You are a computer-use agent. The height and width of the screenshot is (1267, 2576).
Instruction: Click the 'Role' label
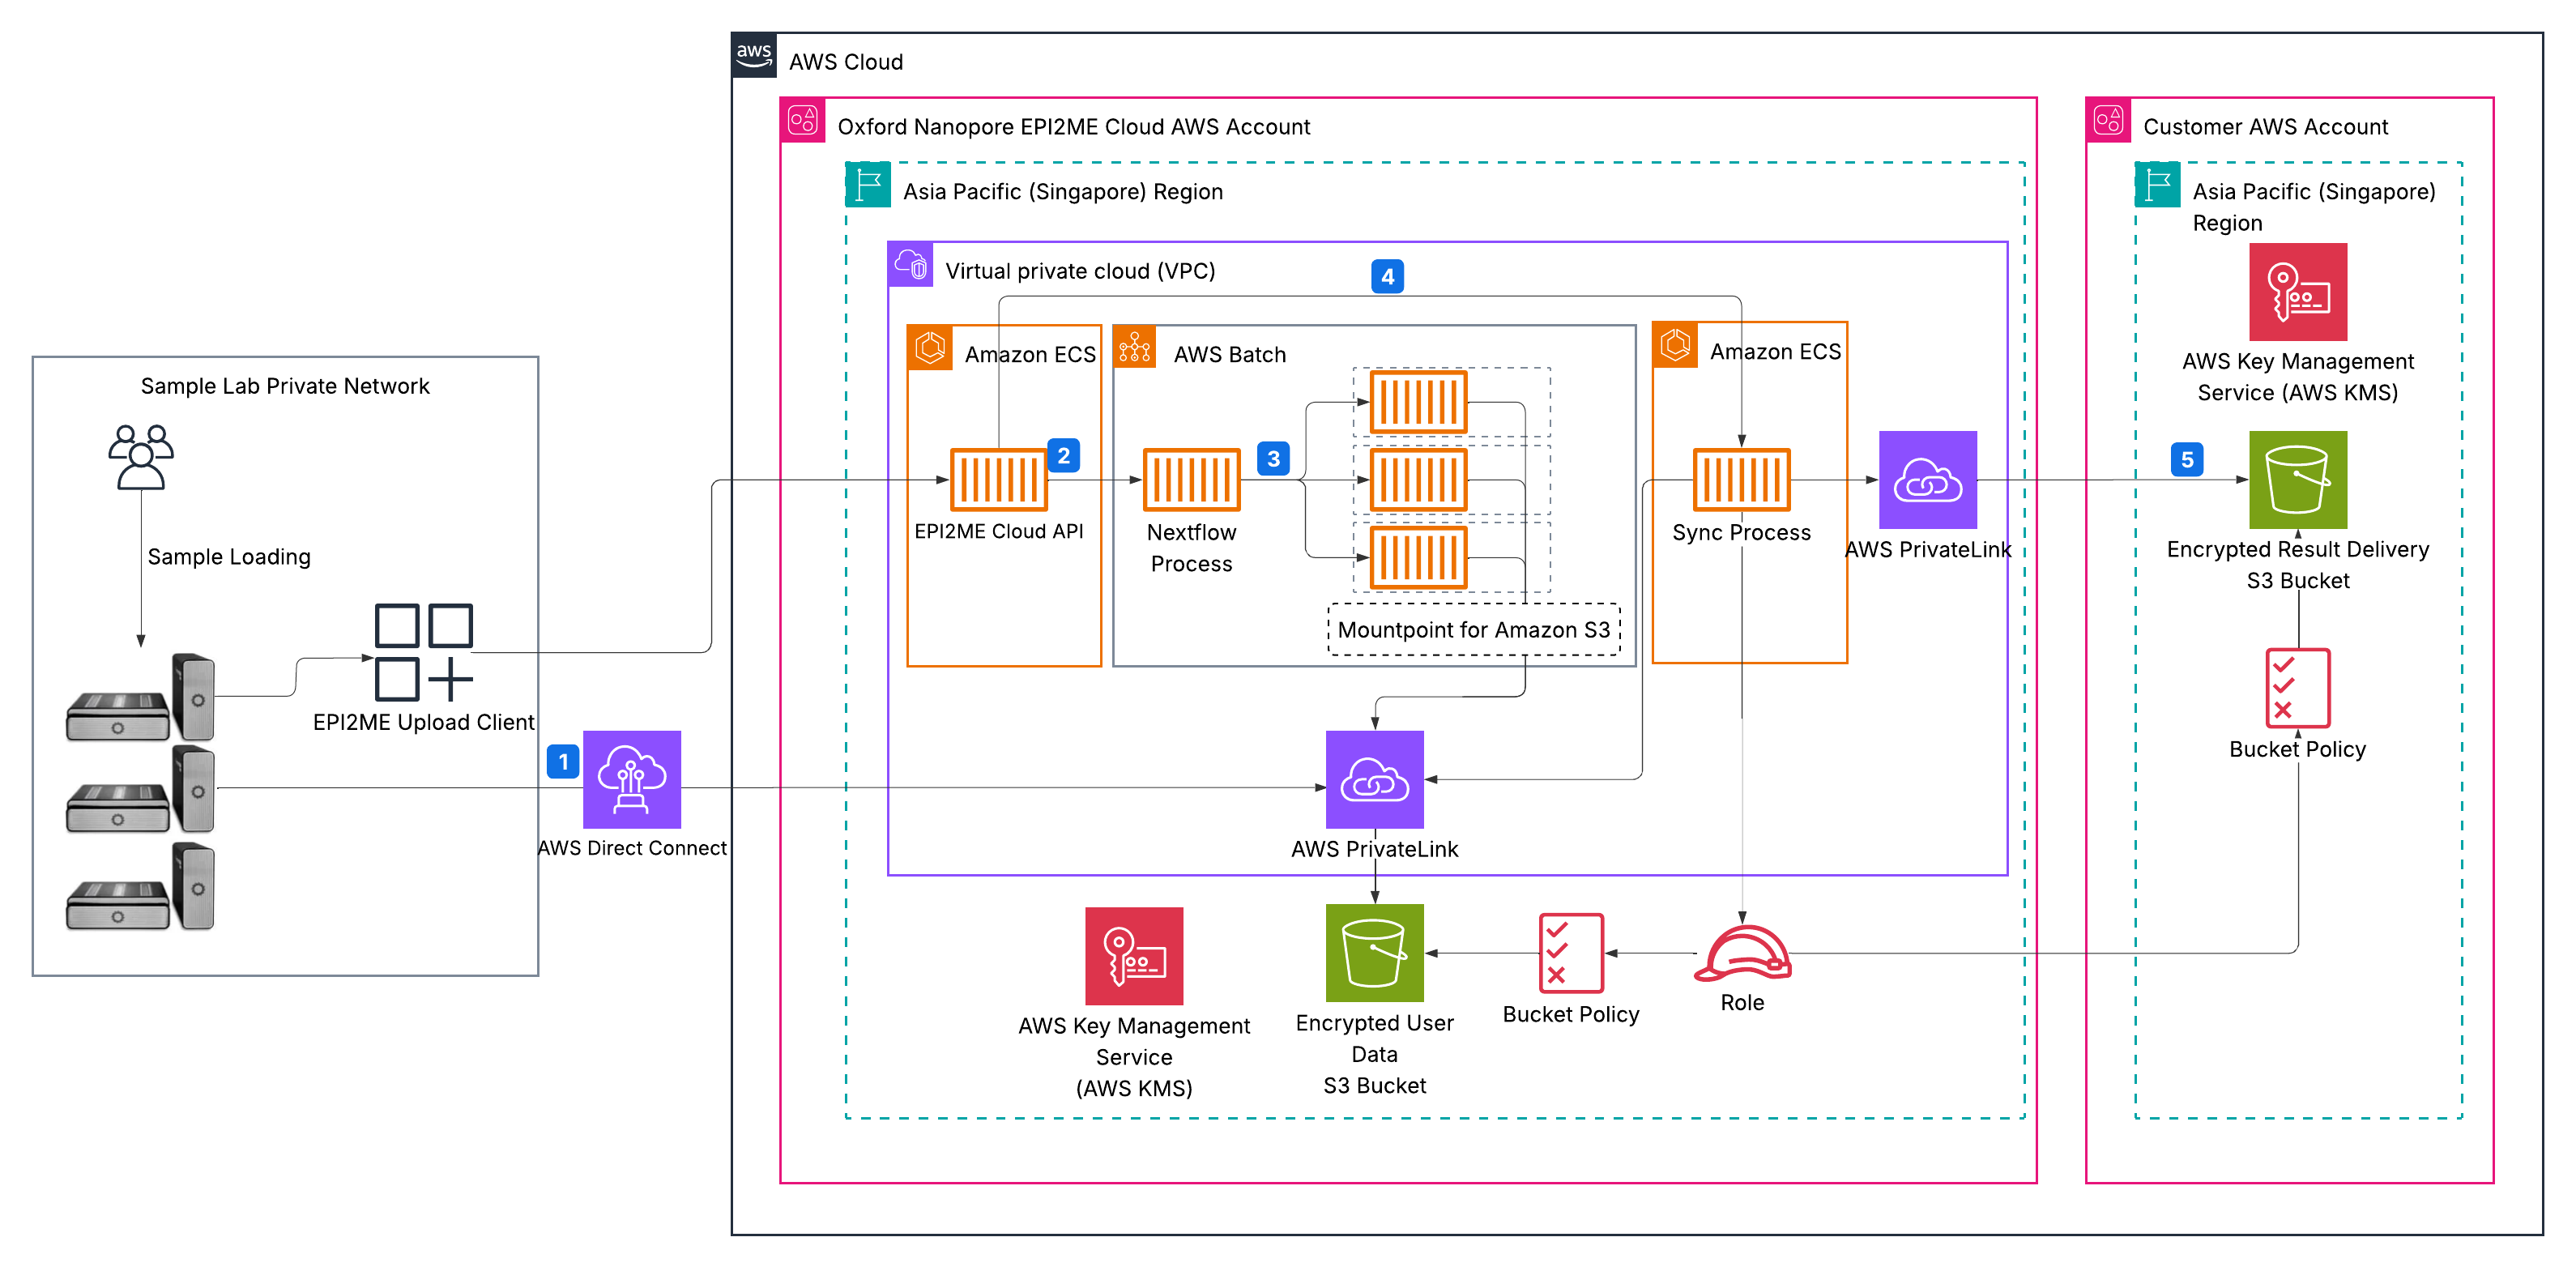[1742, 1003]
